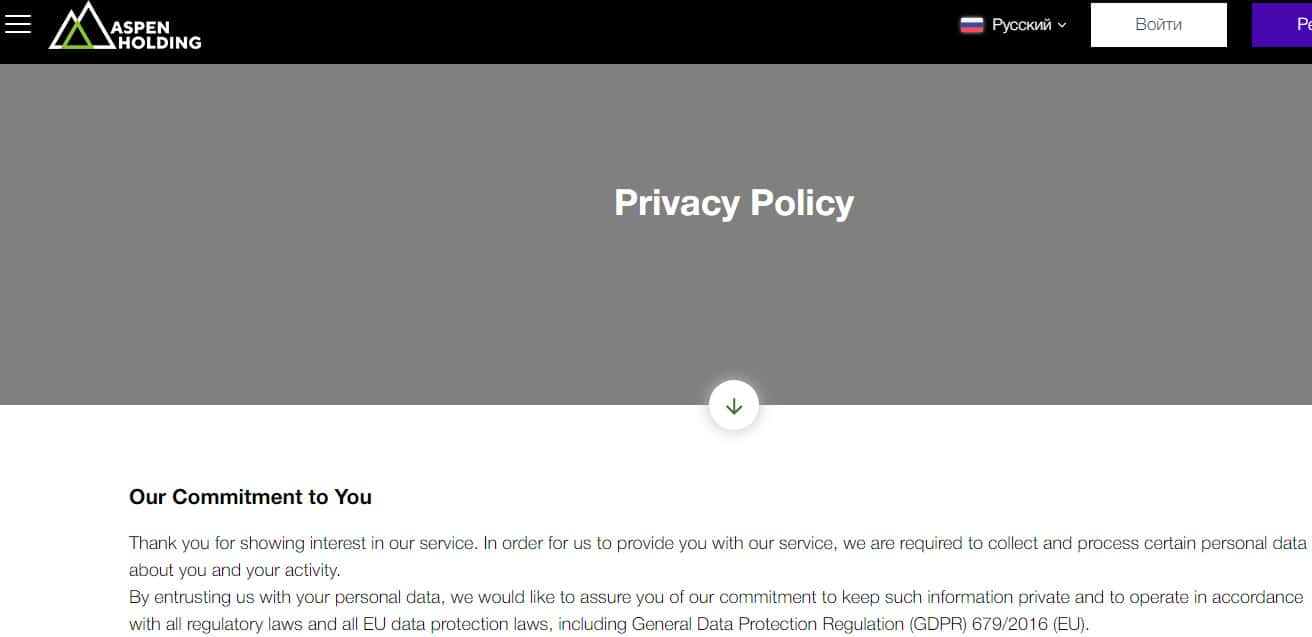Click empty area of black header bar
The width and height of the screenshot is (1312, 637).
(x=600, y=30)
